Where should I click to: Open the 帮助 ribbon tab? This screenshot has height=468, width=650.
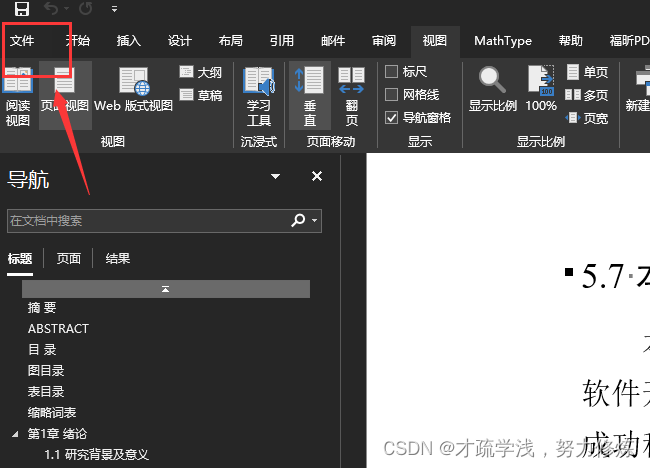570,41
